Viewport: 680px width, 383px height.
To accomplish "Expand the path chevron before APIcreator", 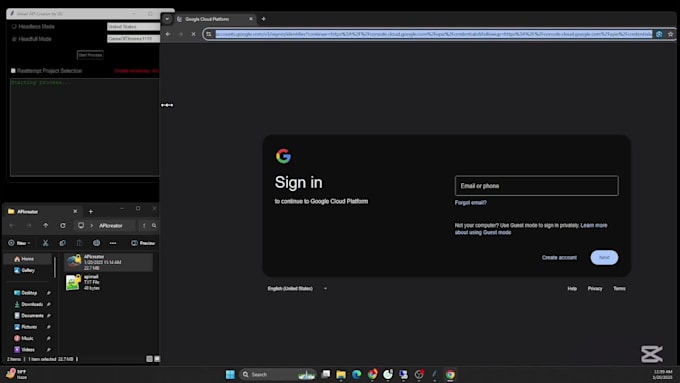I will [x=92, y=226].
